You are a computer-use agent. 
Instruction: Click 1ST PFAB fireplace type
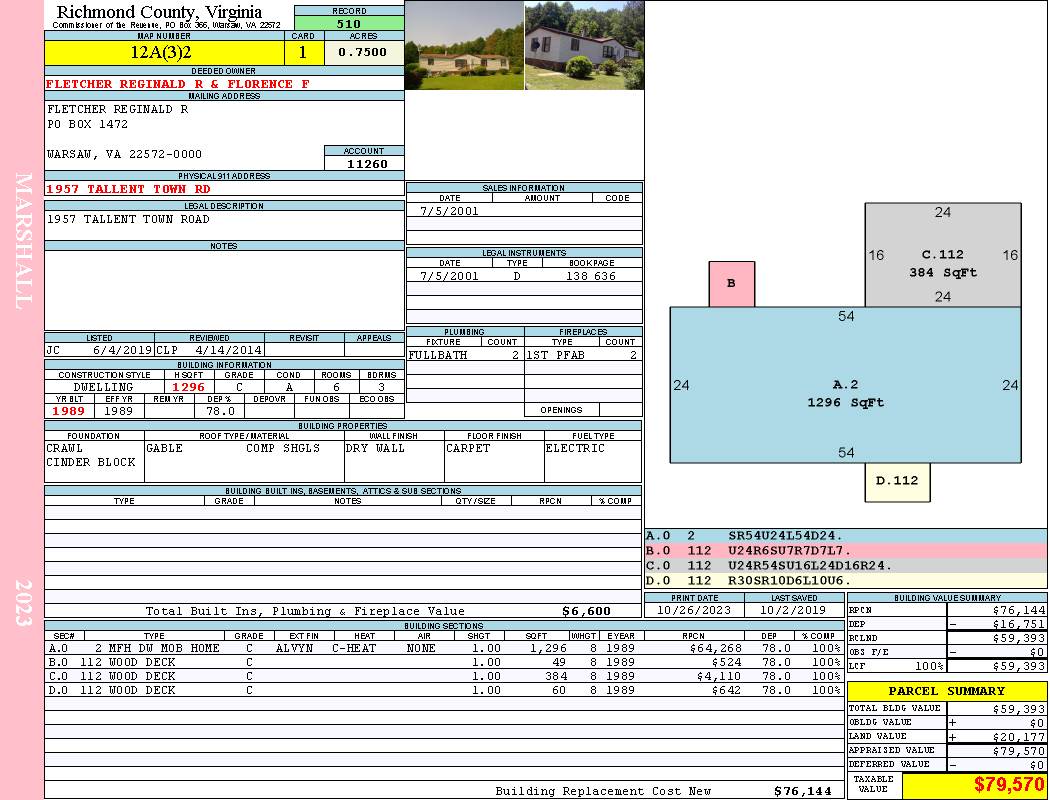(555, 355)
